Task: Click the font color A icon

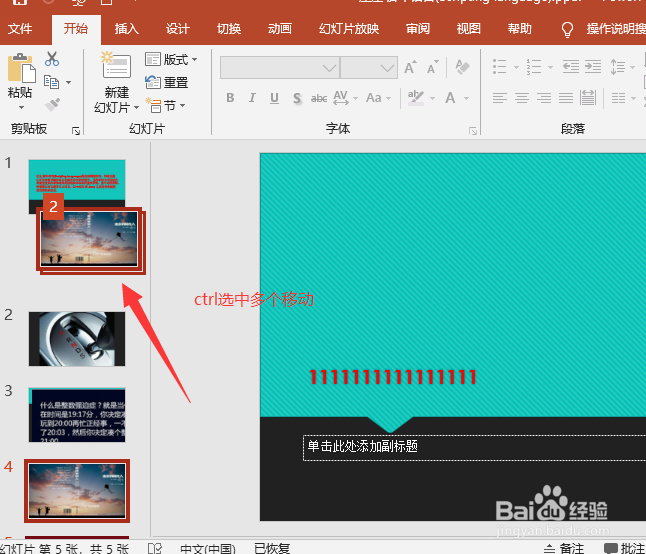Action: pos(450,98)
